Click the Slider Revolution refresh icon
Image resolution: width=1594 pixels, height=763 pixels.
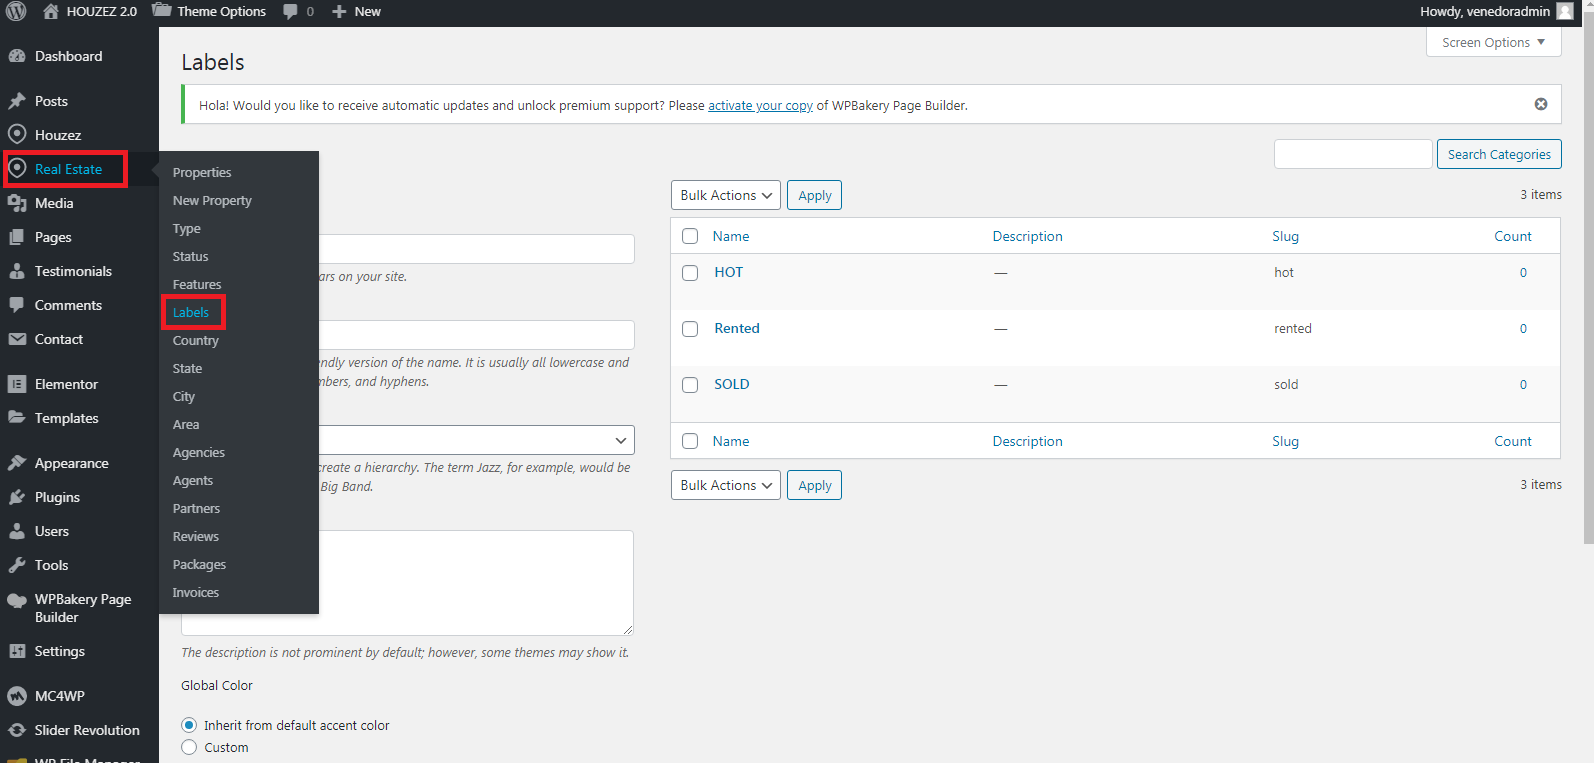coord(17,730)
